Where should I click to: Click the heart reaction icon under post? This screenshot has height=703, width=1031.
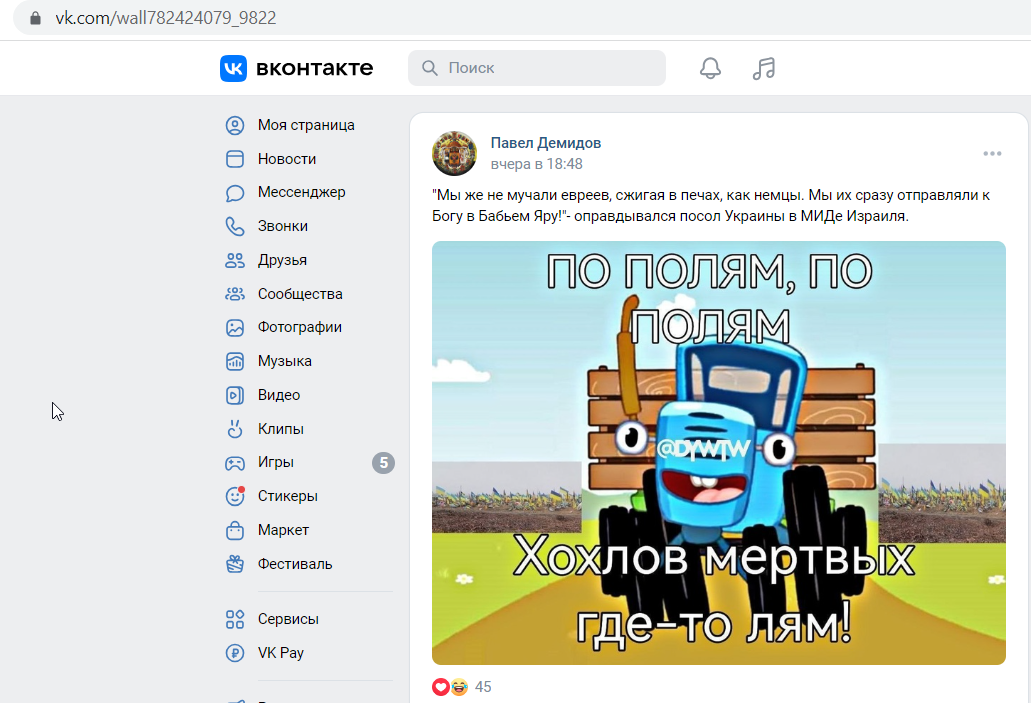click(441, 687)
